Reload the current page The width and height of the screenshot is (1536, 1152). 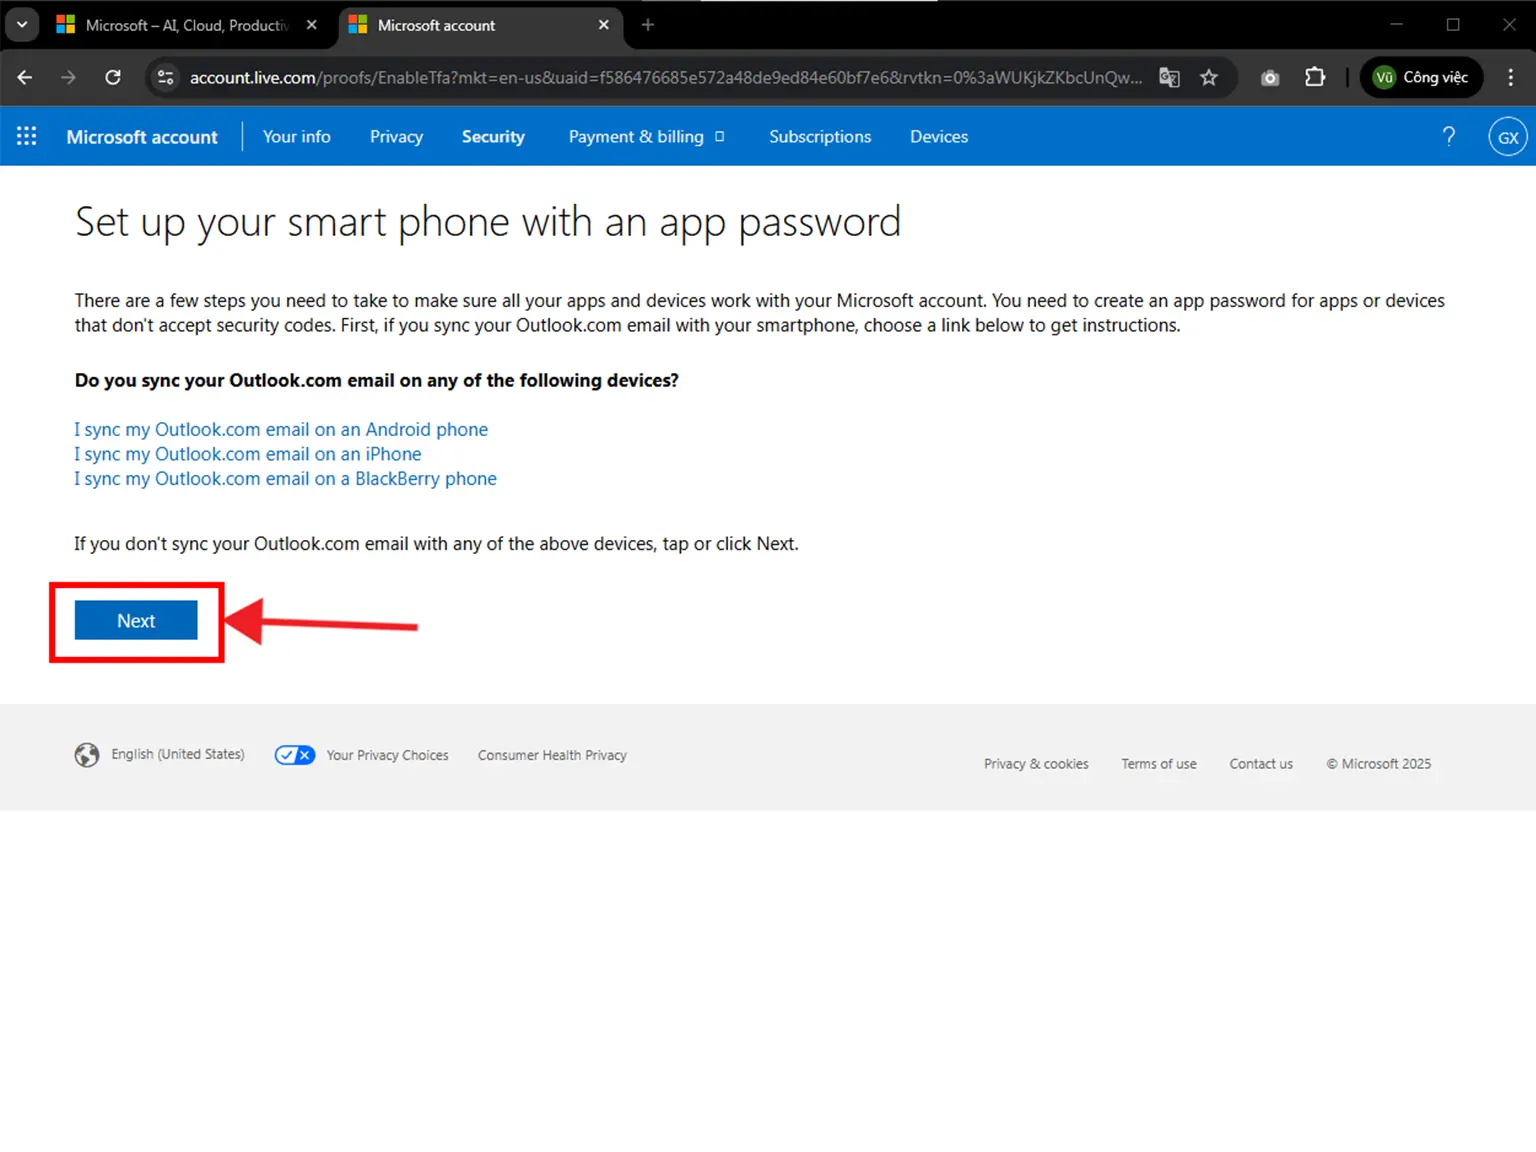tap(113, 77)
